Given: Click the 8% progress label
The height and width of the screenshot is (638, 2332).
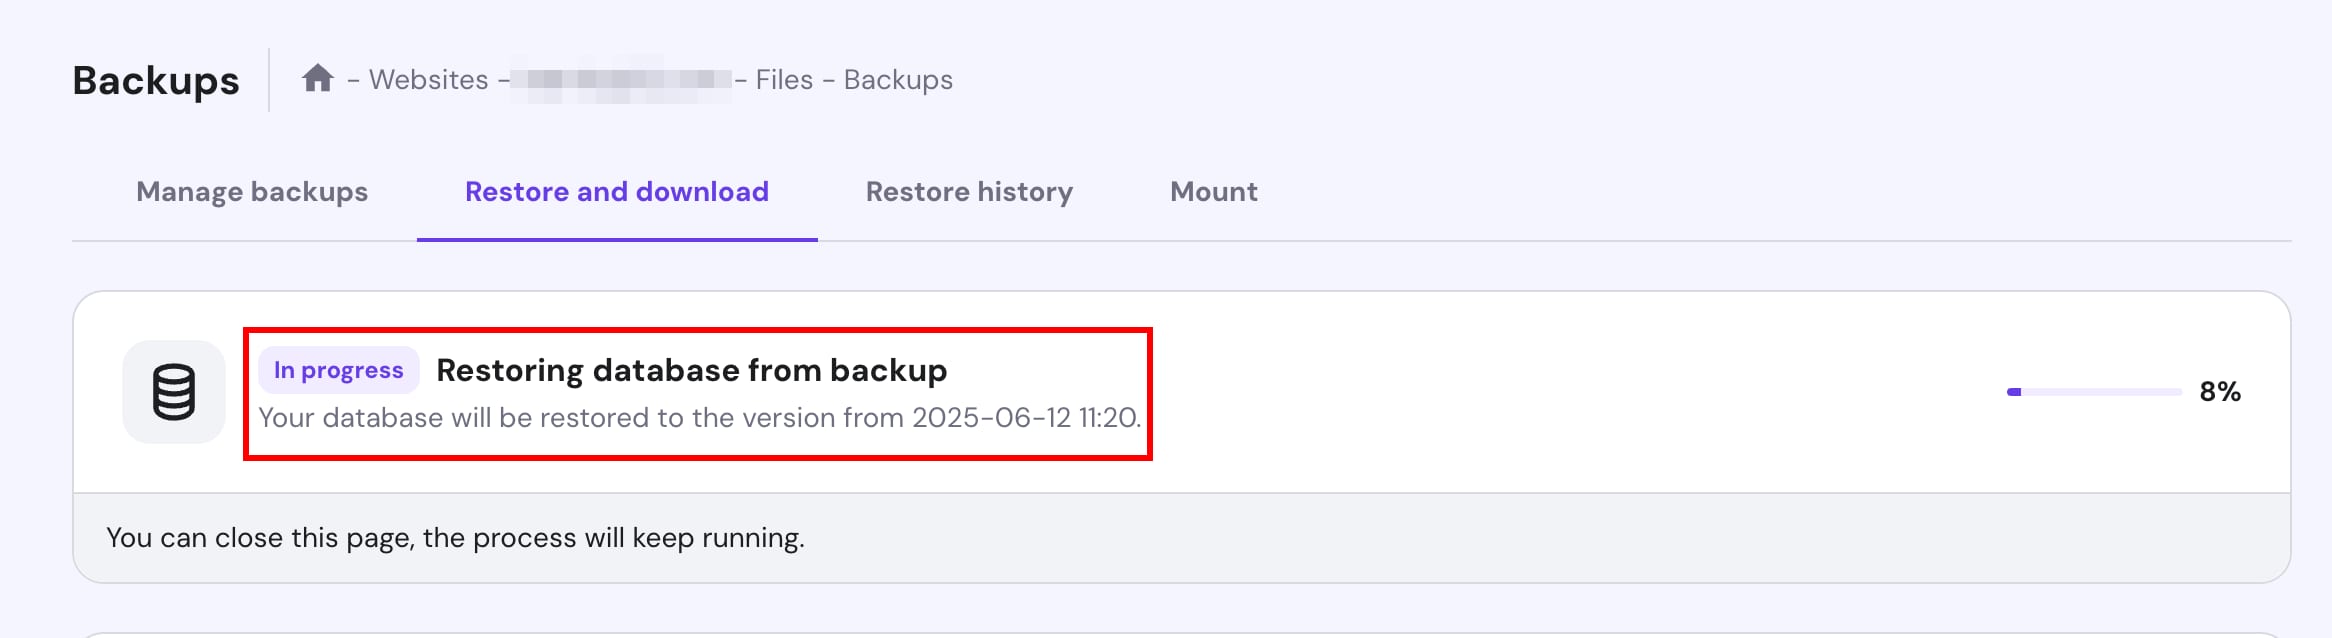Looking at the screenshot, I should [2219, 392].
